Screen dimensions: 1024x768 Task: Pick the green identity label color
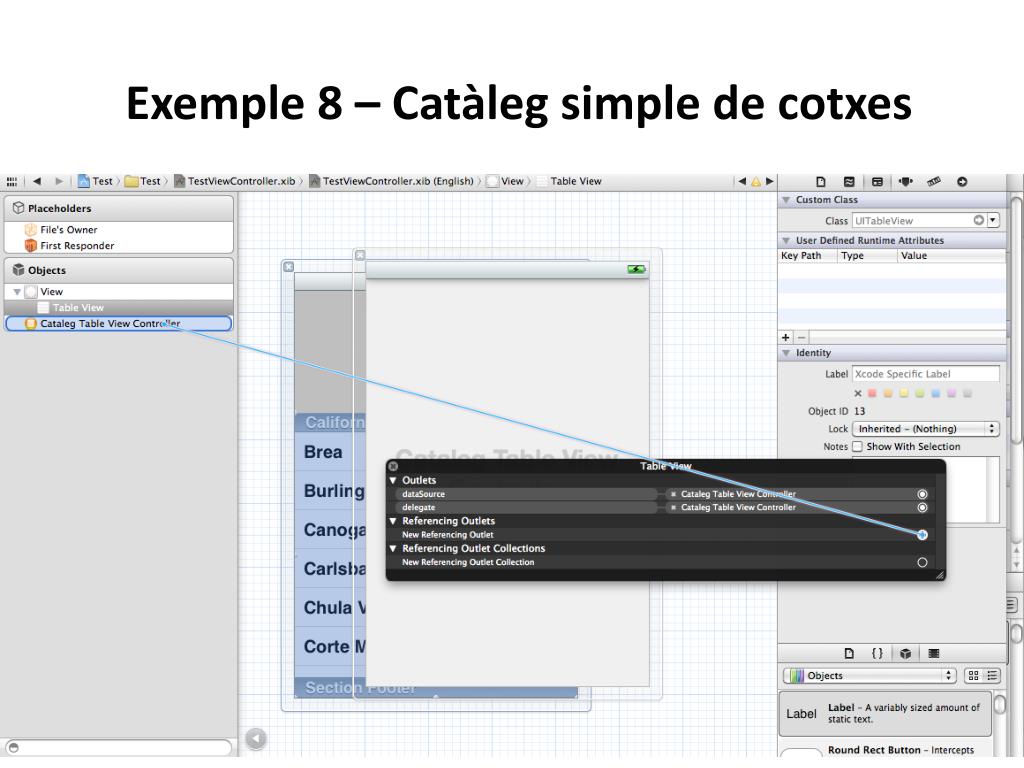[920, 393]
